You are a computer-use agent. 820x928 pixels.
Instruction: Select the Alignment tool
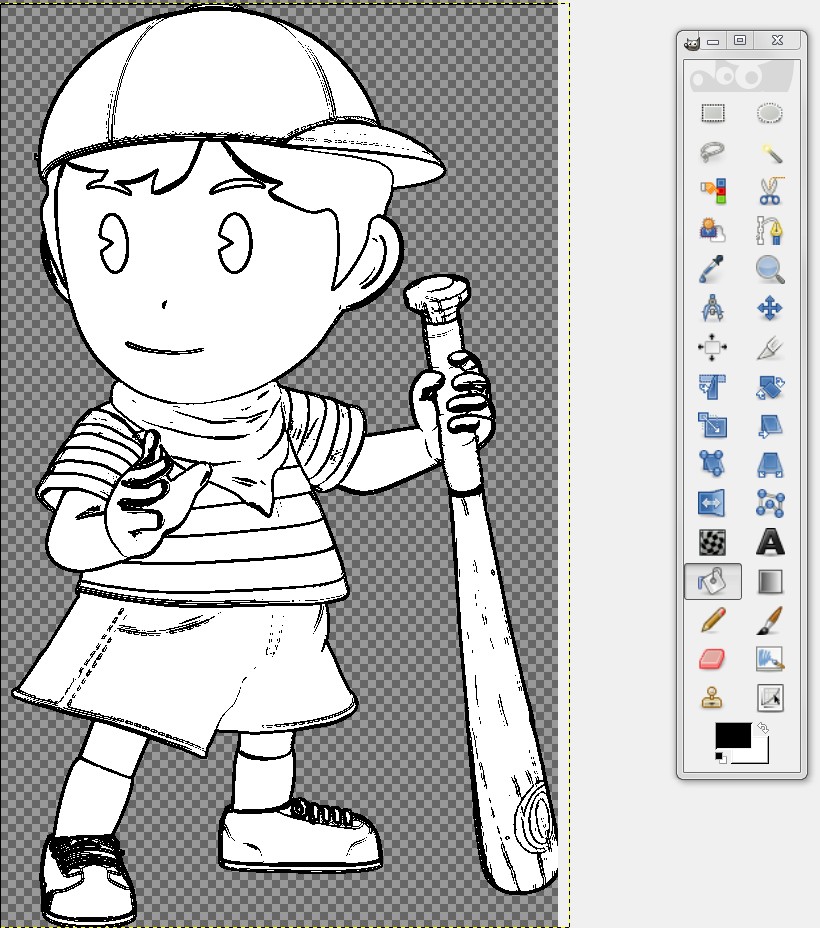[x=712, y=347]
